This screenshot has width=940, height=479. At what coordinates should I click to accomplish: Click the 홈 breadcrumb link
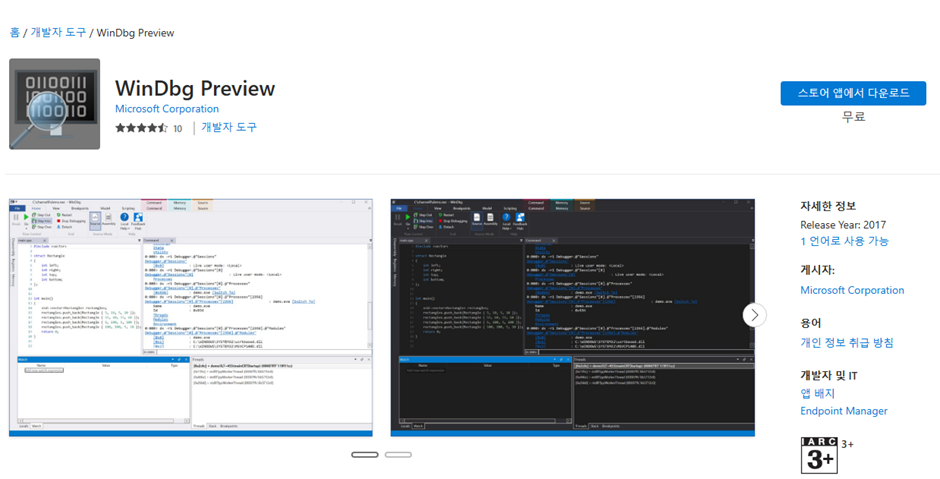pos(15,32)
